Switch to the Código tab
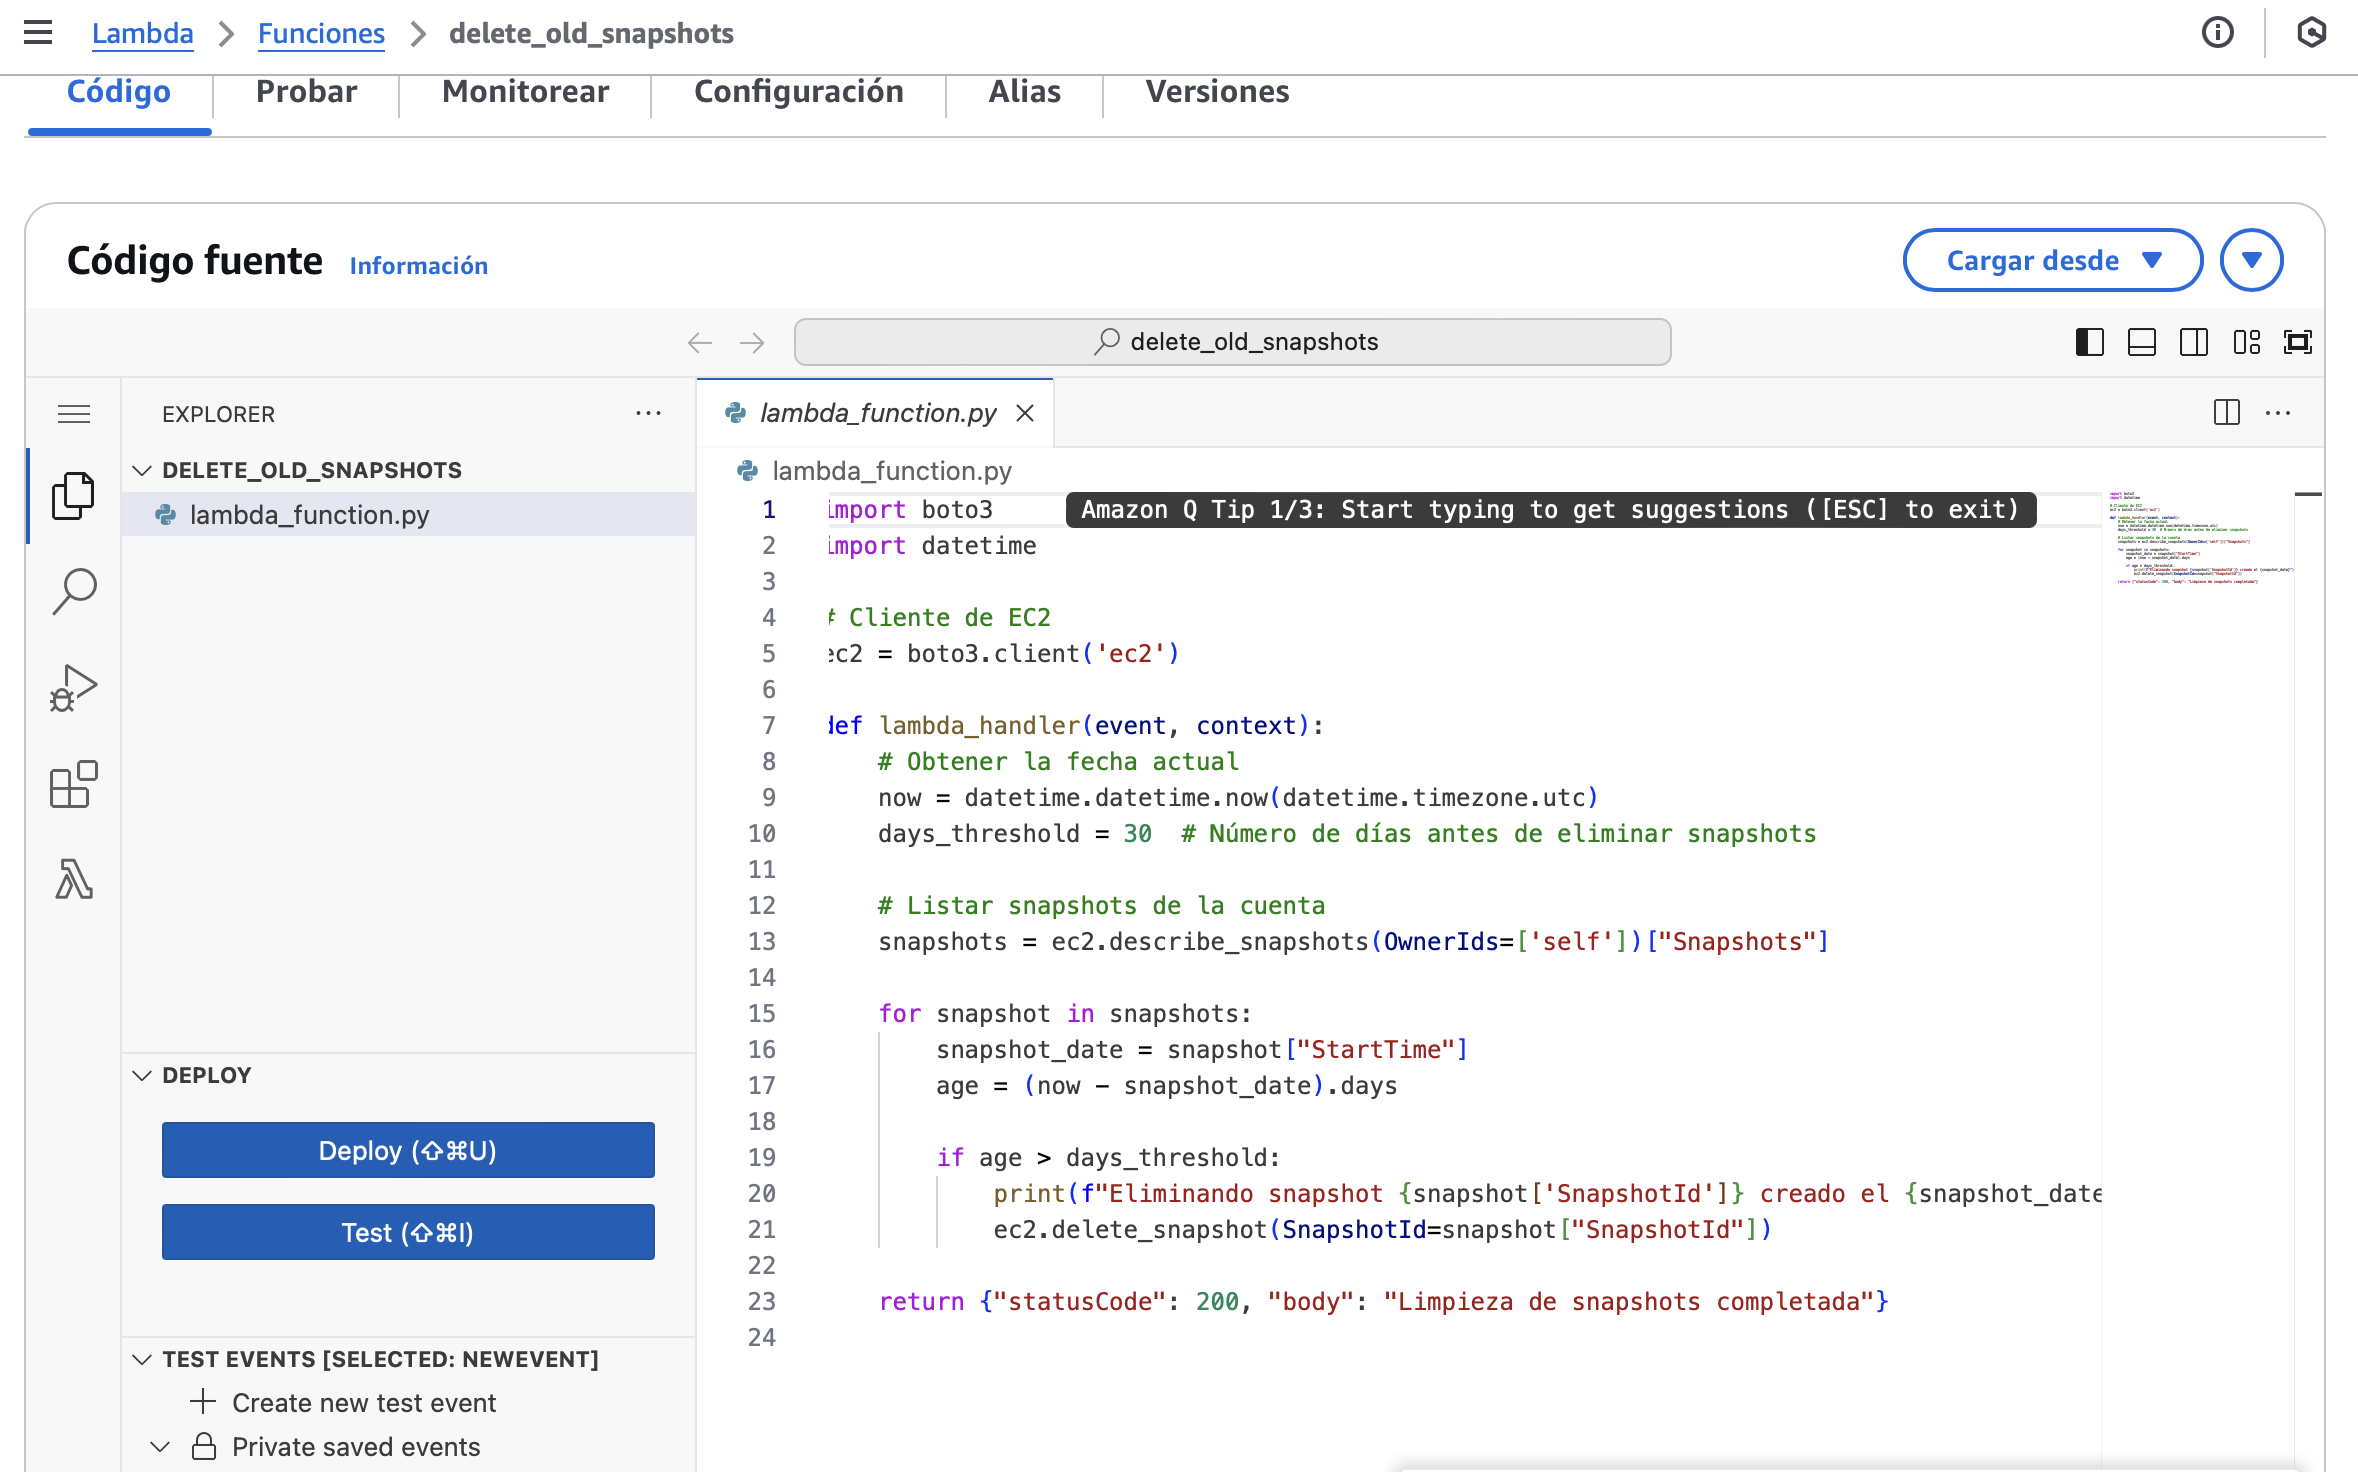Viewport: 2358px width, 1472px height. tap(119, 91)
